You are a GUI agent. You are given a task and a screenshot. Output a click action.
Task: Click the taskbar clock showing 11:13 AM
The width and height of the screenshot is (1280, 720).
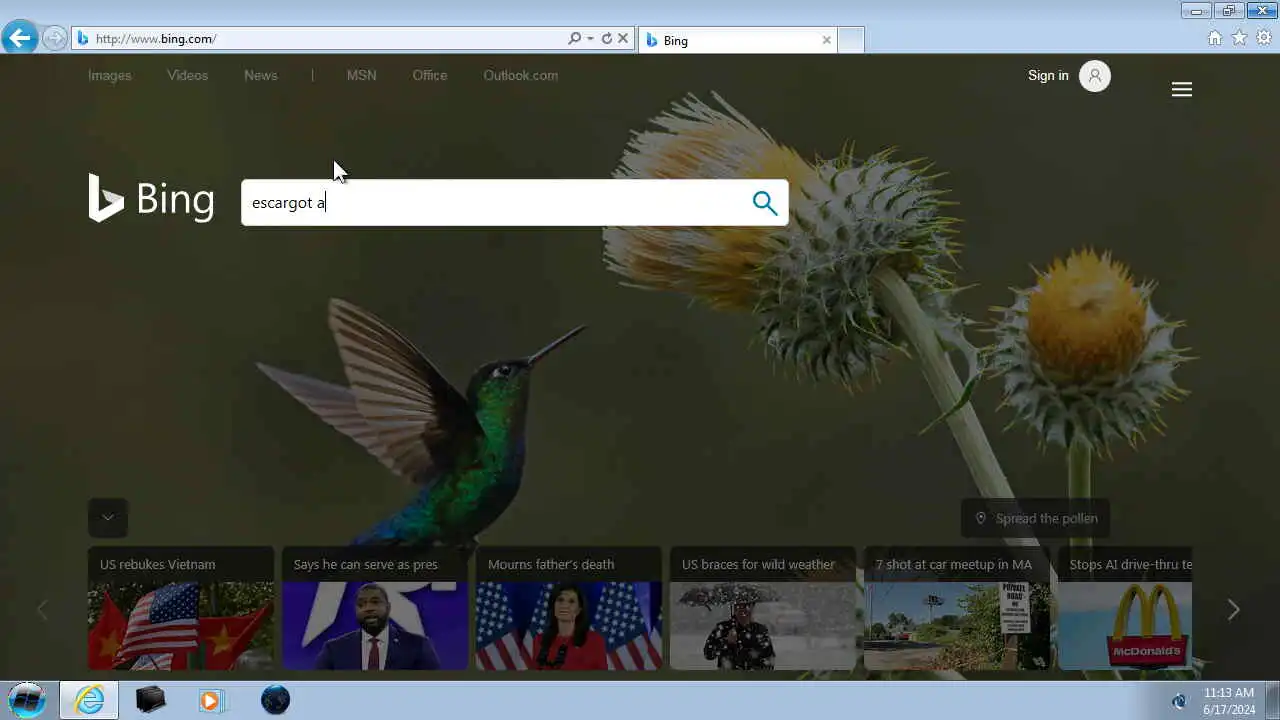pos(1229,701)
